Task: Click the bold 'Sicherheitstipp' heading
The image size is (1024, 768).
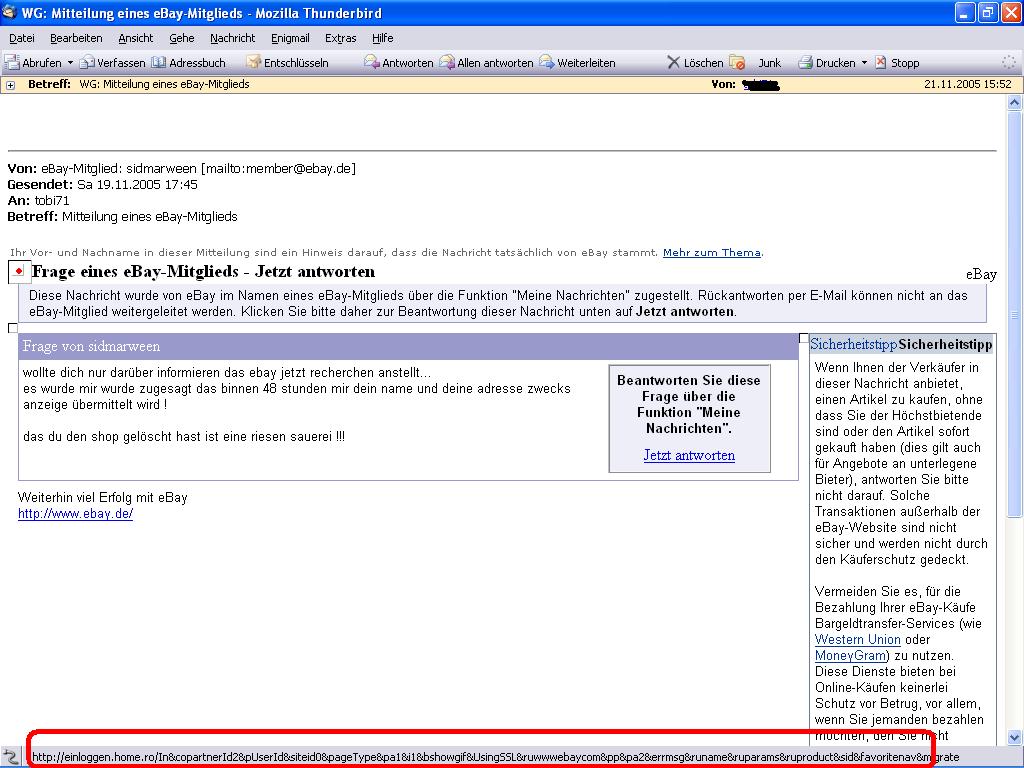Action: pyautogui.click(x=946, y=344)
